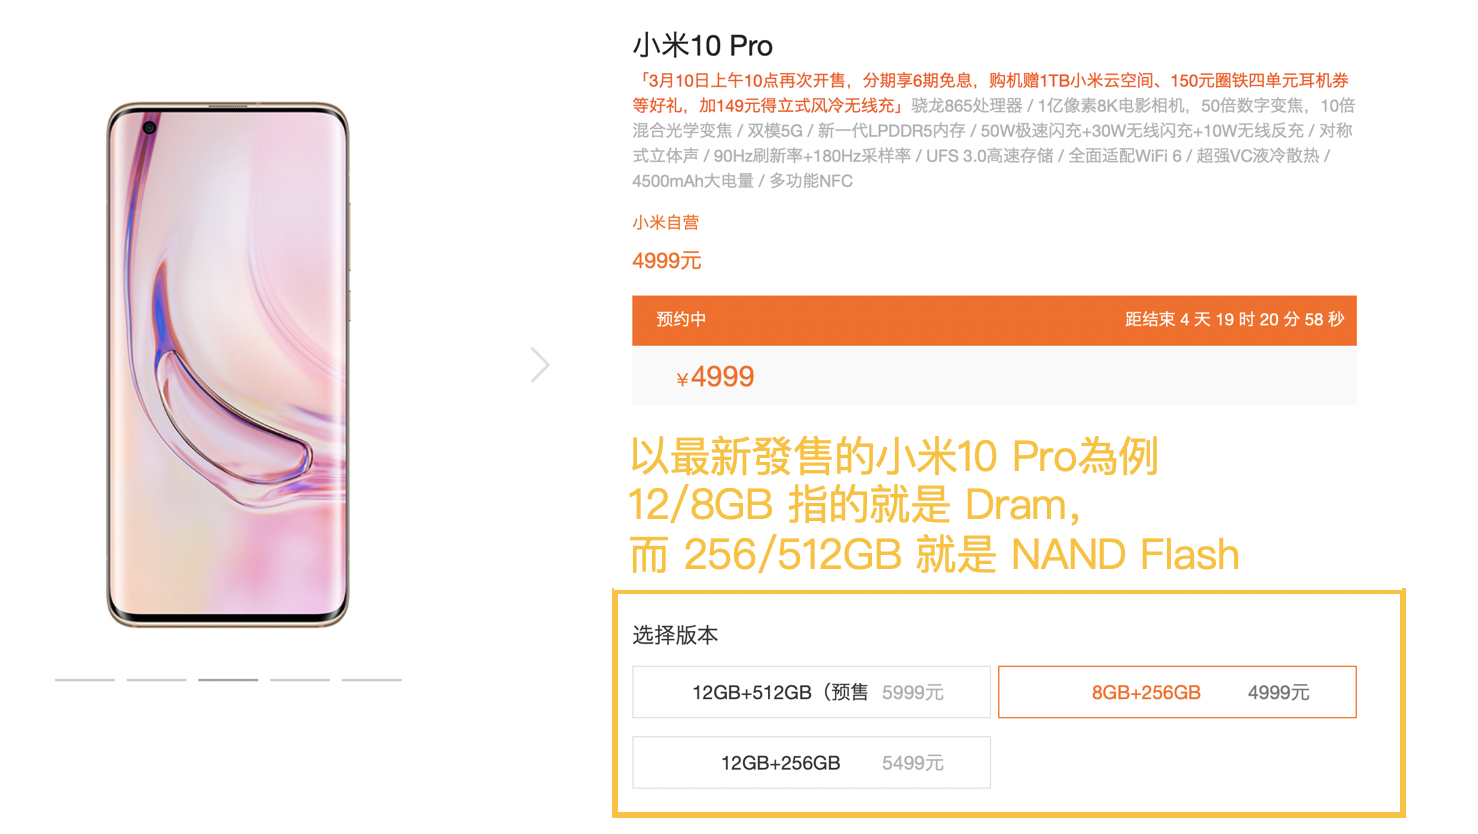1478x834 pixels.
Task: Go to the fourth carousel indicator
Action: (x=300, y=680)
